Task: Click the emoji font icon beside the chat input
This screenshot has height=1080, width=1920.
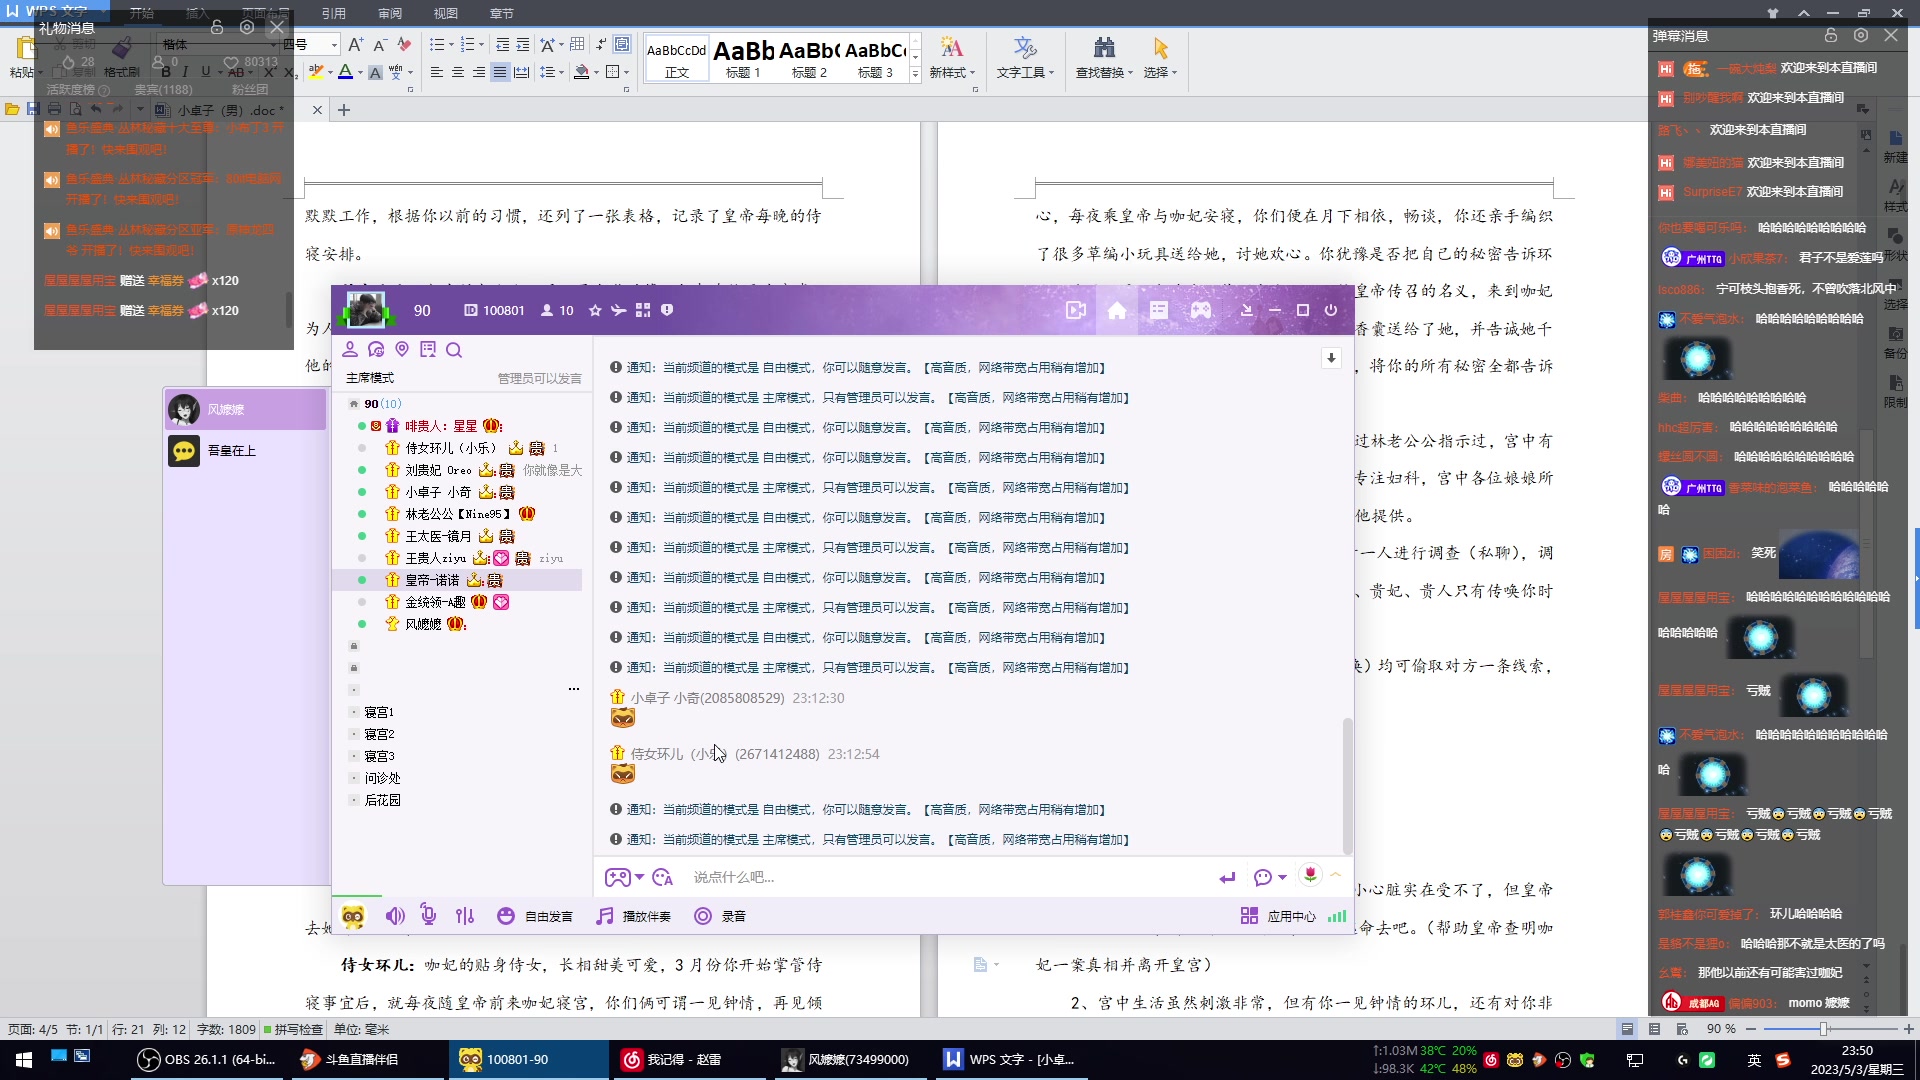Action: [x=662, y=877]
